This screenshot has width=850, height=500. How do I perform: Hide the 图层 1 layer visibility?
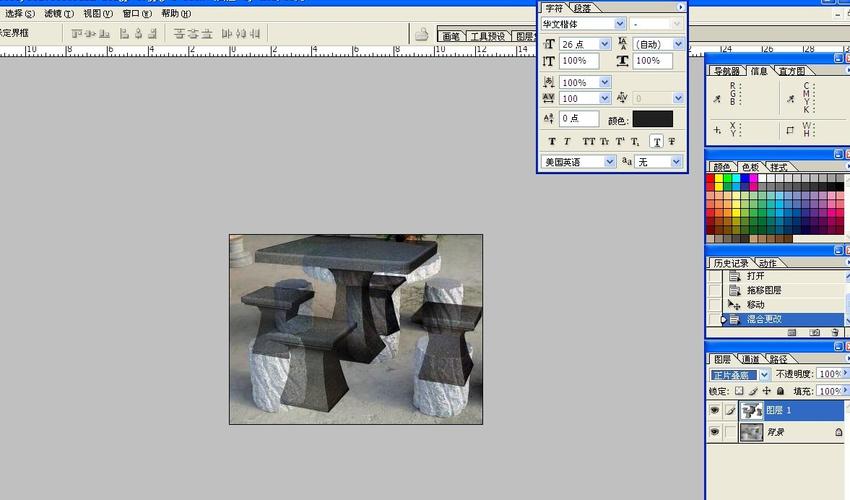[714, 410]
